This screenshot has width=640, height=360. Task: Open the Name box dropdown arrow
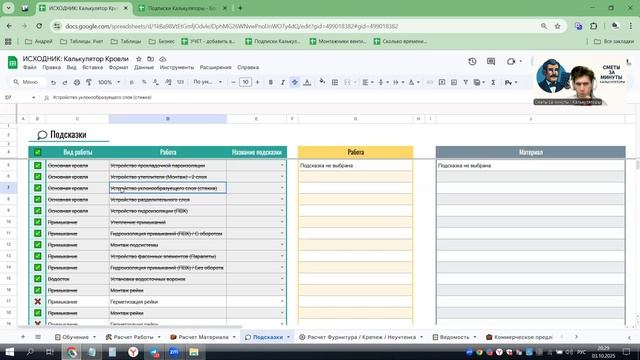click(x=33, y=98)
